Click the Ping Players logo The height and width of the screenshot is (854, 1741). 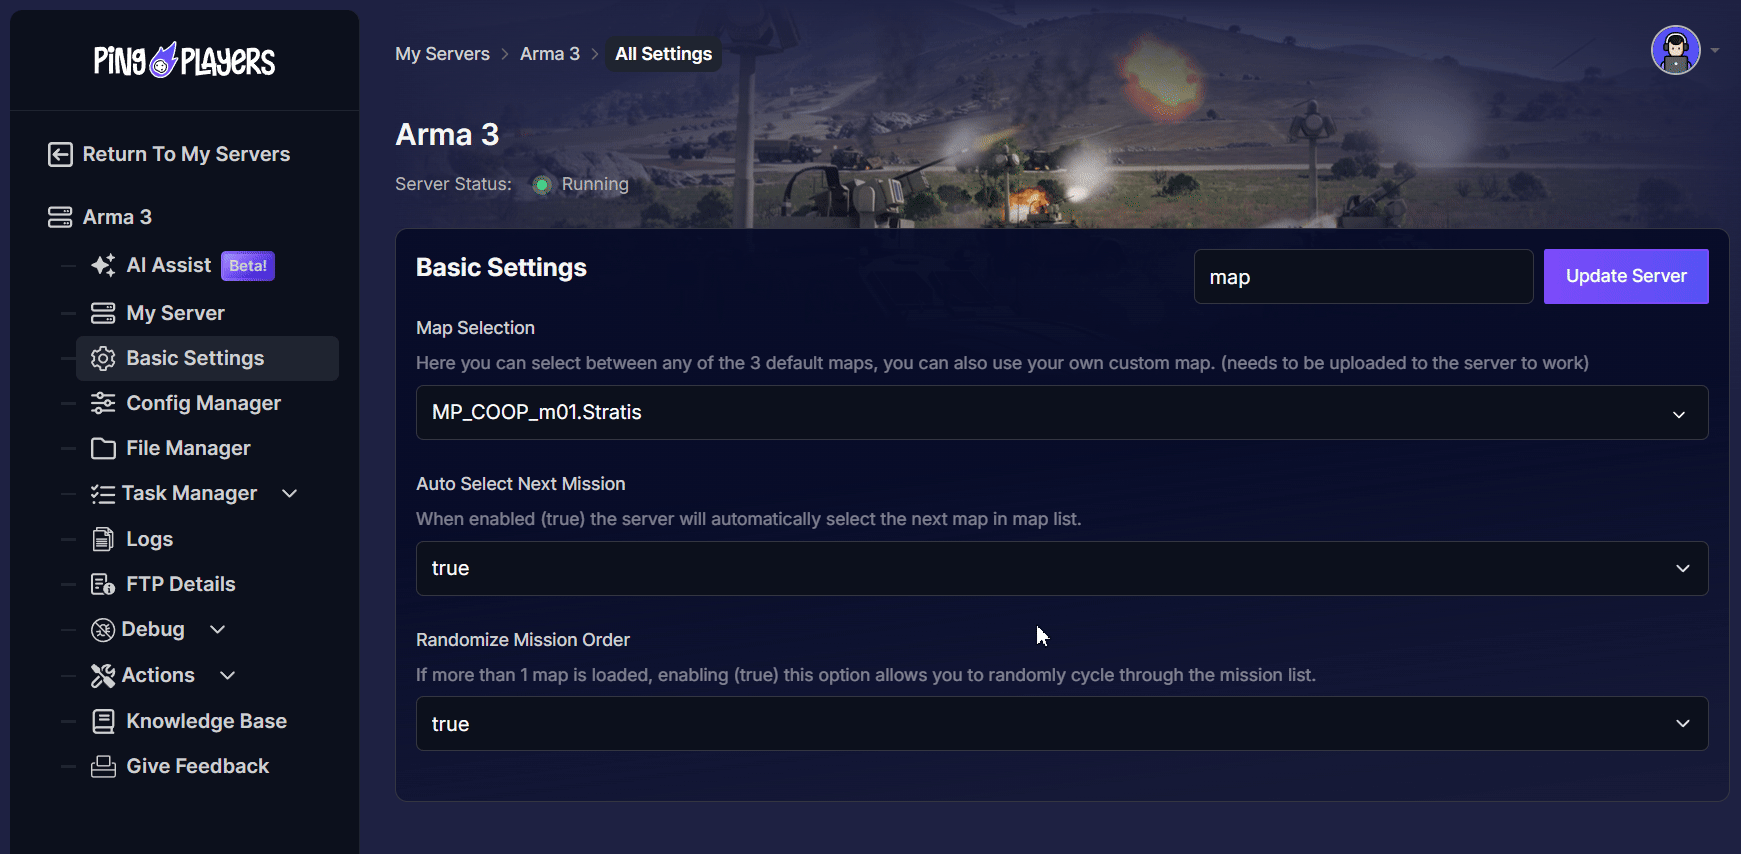point(184,61)
